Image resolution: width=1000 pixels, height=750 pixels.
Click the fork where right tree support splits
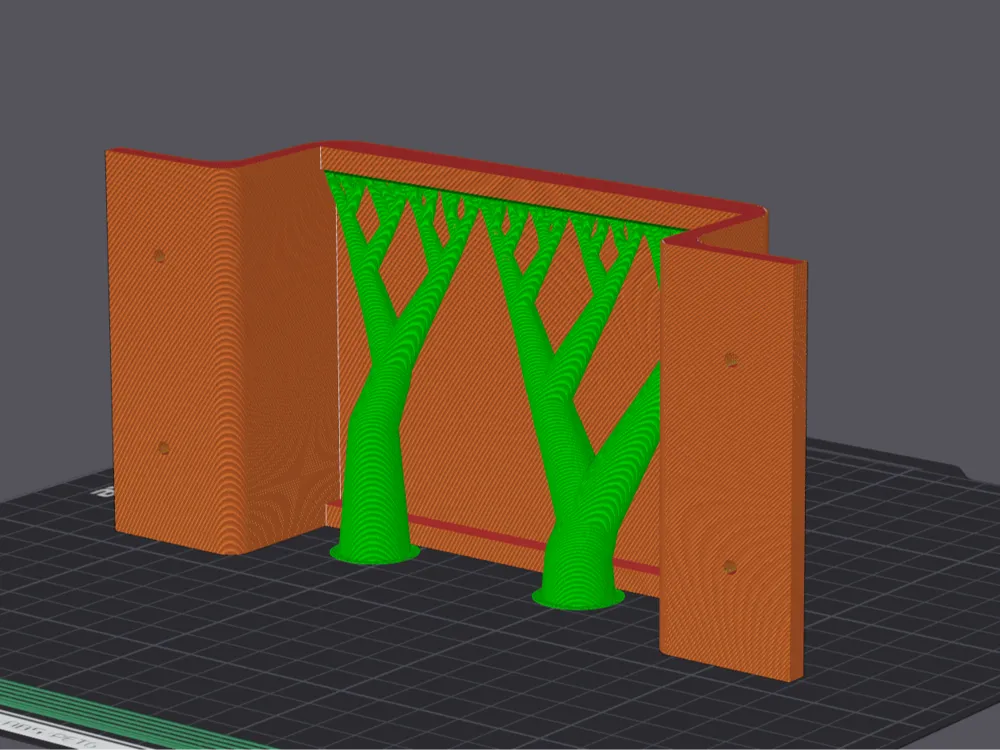593,456
